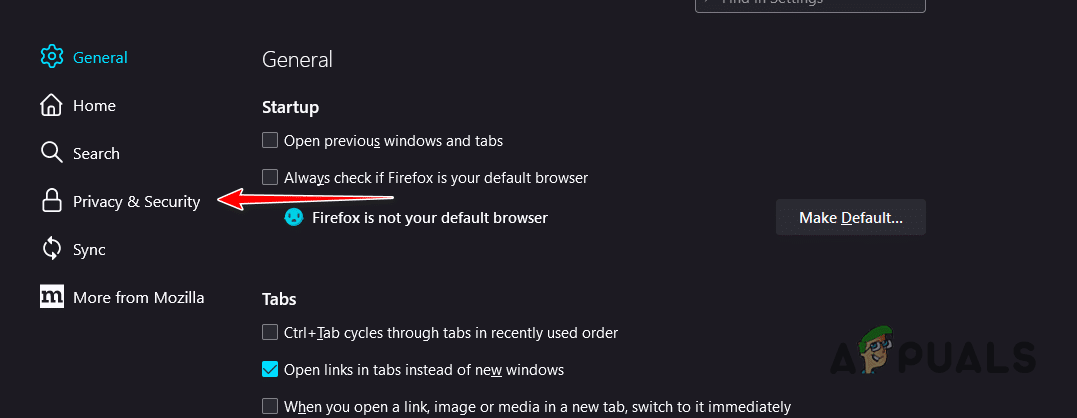Open the More from Mozilla text label
The width and height of the screenshot is (1077, 418).
[x=138, y=297]
